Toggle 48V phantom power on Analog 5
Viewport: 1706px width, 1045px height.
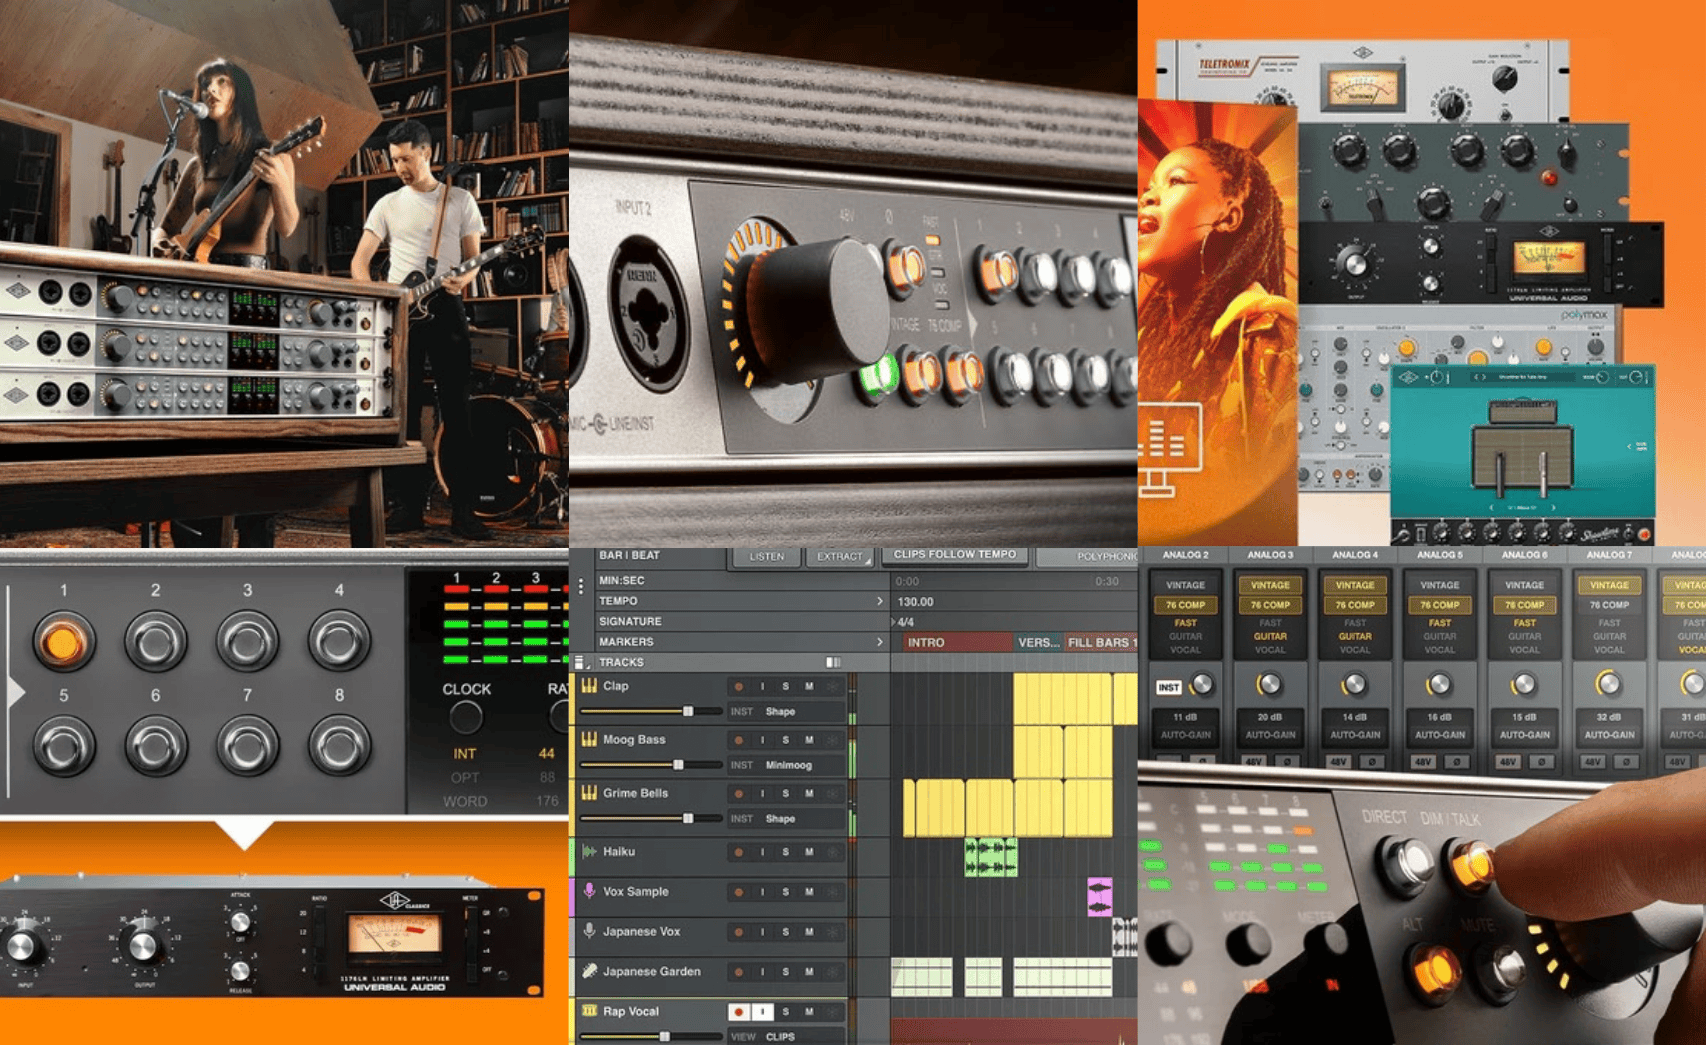(x=1423, y=762)
